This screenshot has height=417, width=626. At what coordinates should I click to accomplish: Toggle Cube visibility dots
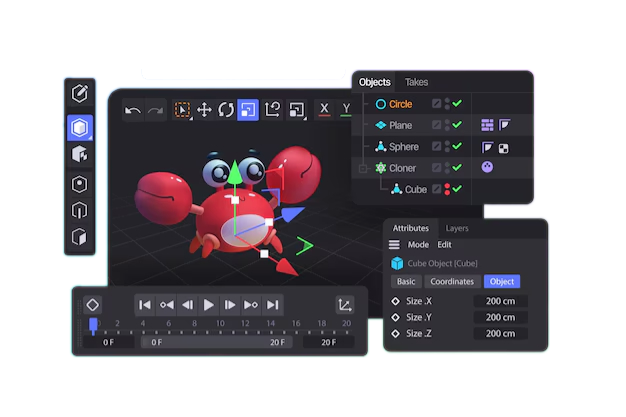click(447, 189)
